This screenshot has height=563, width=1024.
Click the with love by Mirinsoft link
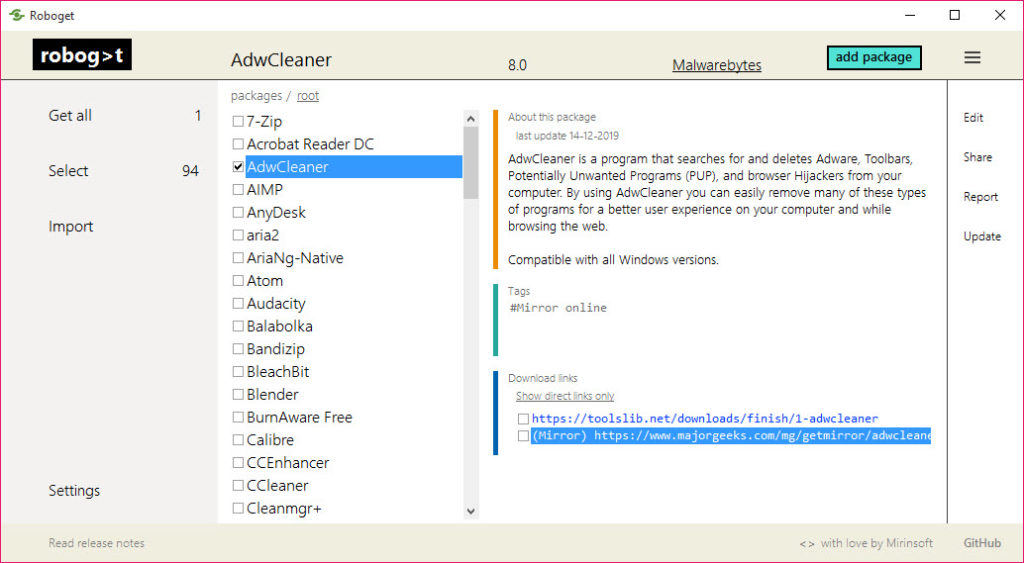pyautogui.click(x=876, y=543)
